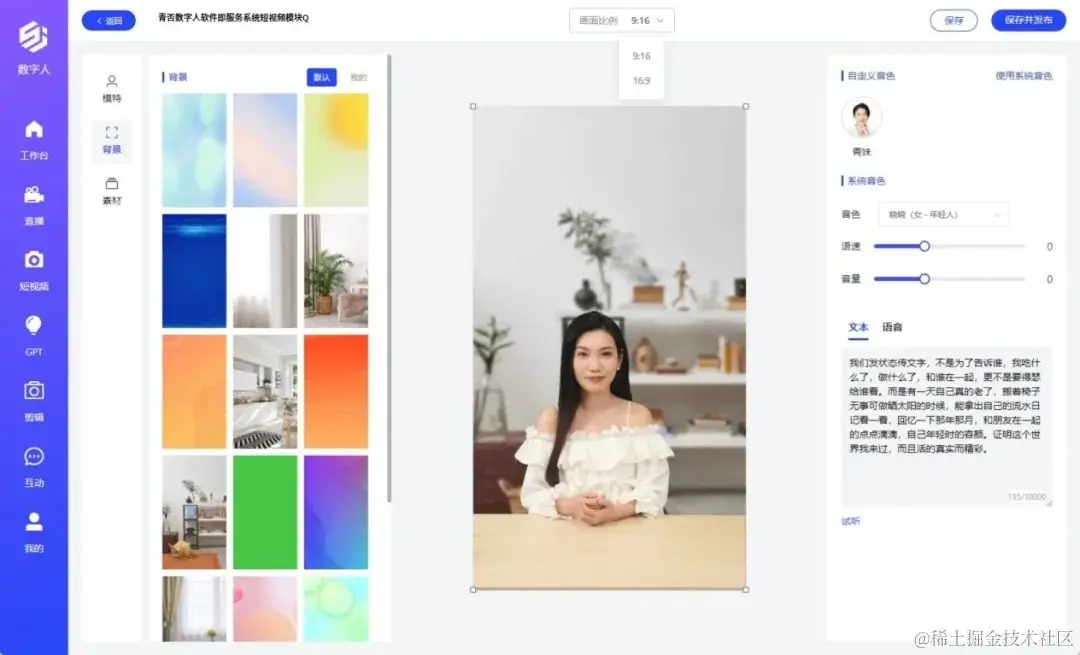This screenshot has height=655, width=1080.
Task: Click the 使用系统音色 link
Action: [1024, 76]
